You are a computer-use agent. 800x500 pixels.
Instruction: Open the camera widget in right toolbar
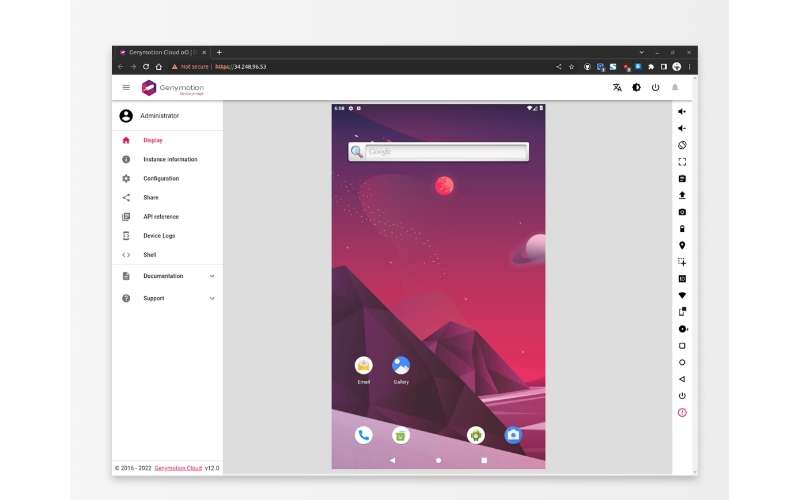[x=682, y=212]
